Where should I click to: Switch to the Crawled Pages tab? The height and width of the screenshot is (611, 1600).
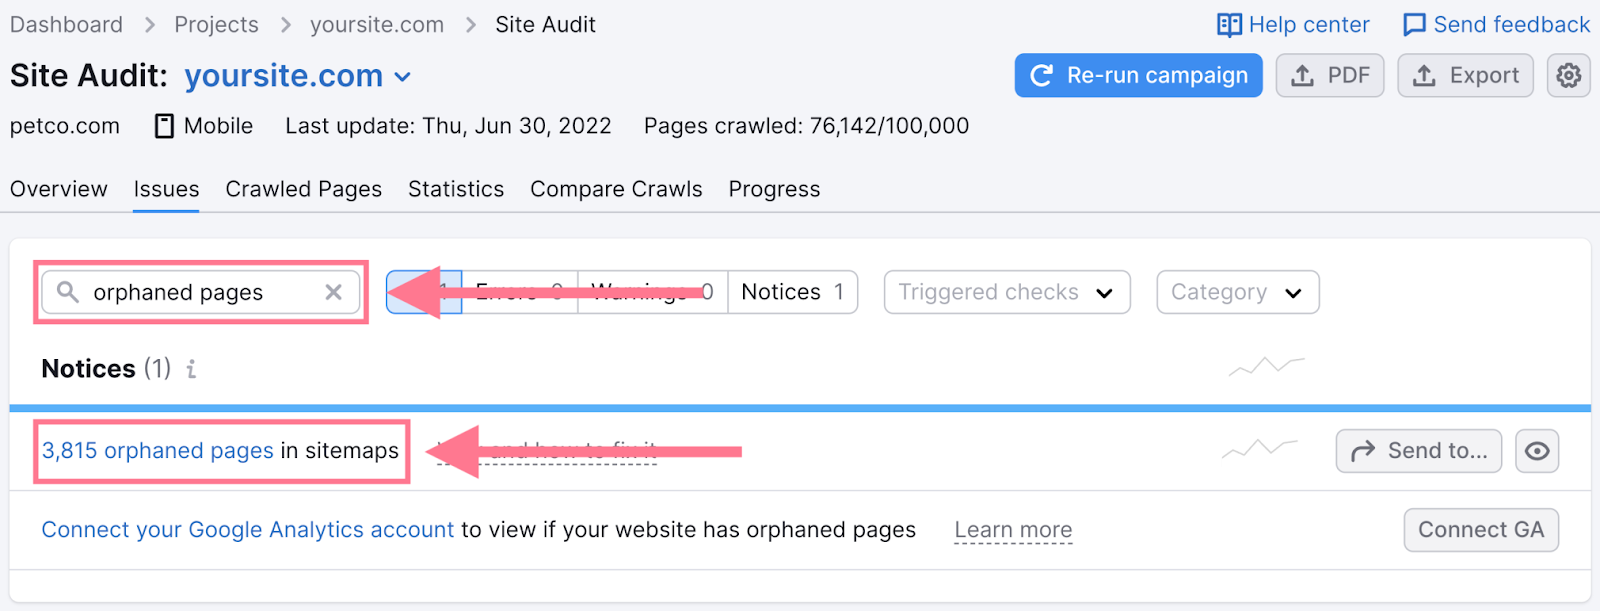click(303, 189)
